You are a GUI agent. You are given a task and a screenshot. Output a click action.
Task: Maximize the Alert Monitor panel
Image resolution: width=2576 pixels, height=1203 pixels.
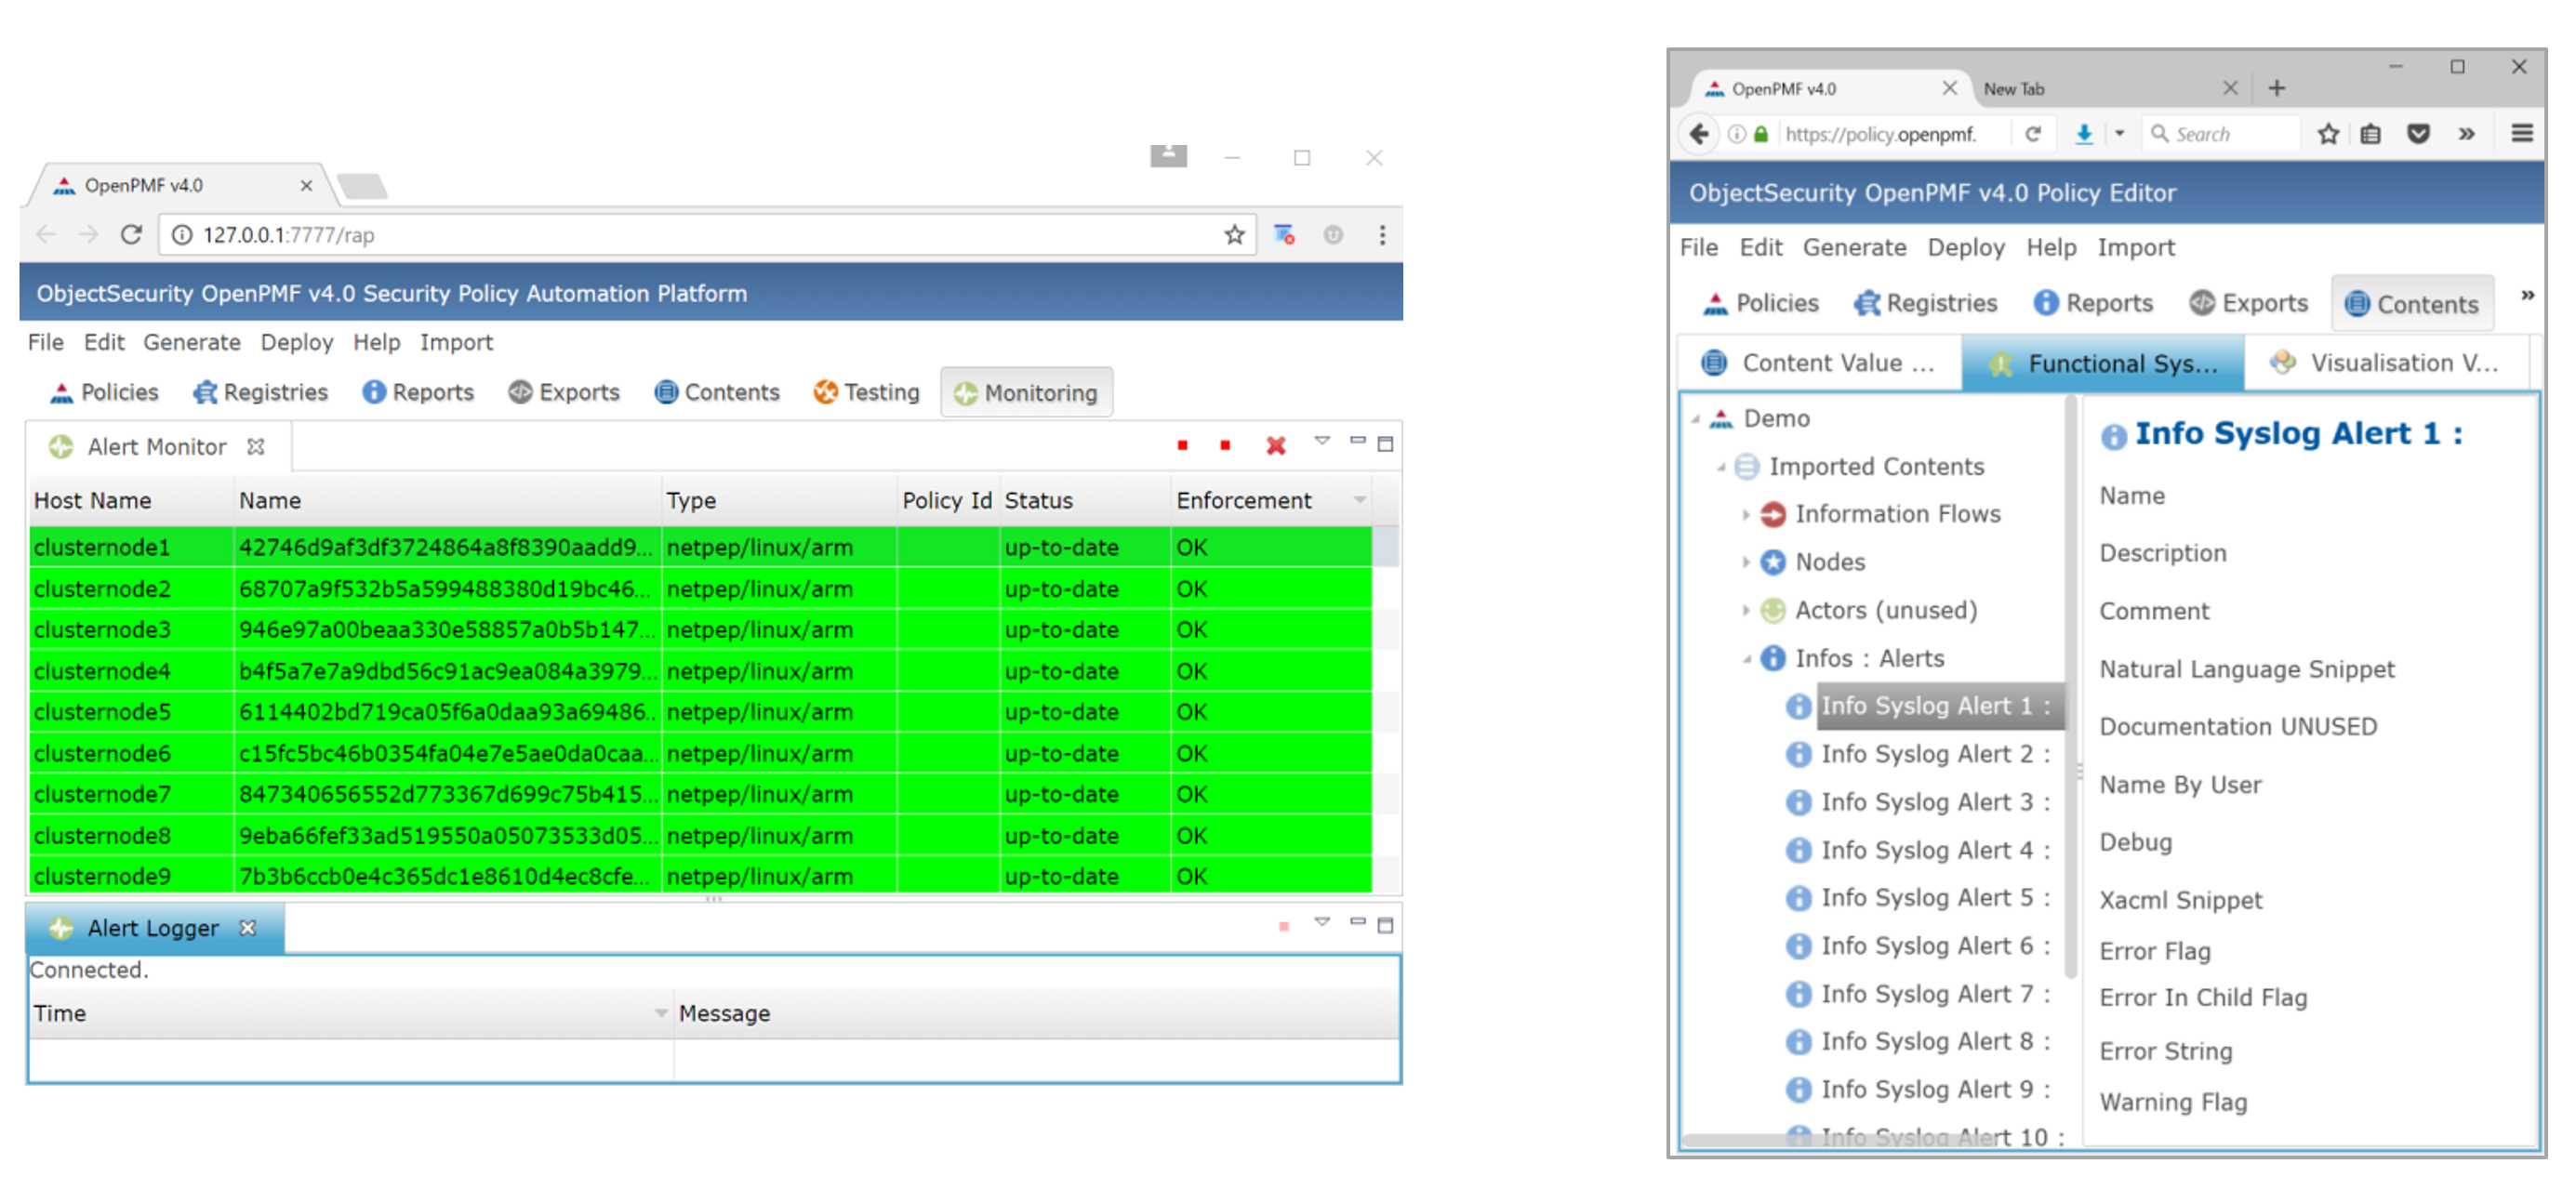[1385, 444]
